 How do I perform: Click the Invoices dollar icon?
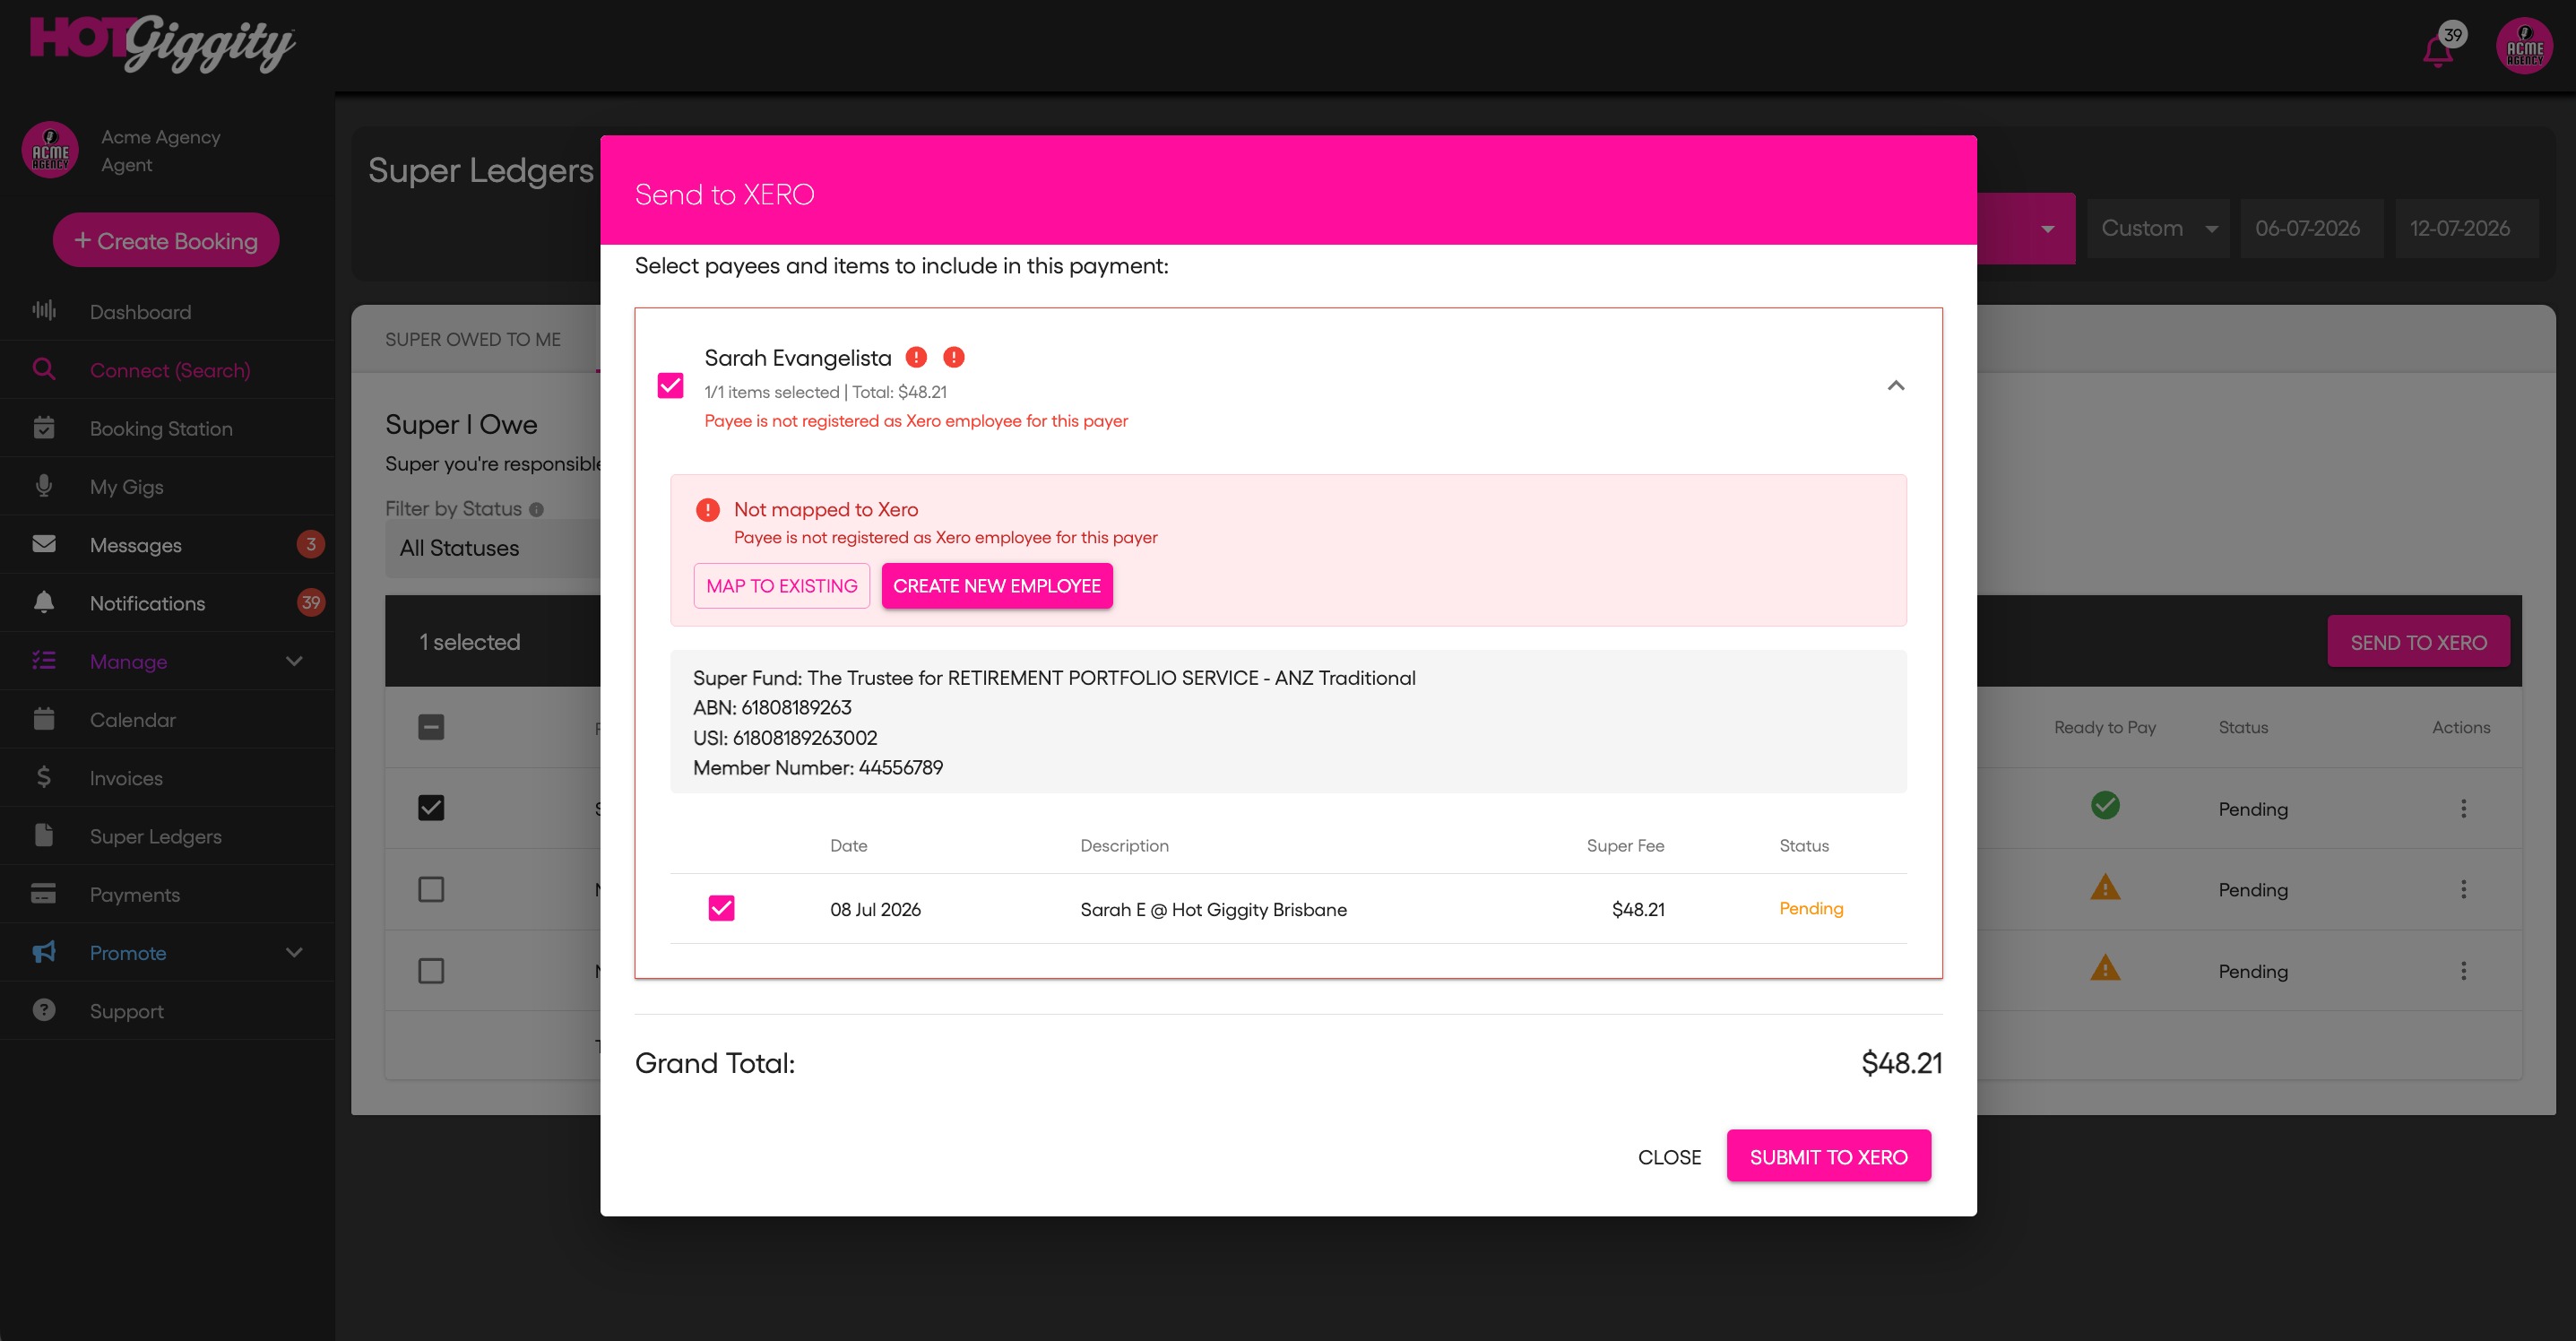pyautogui.click(x=44, y=777)
